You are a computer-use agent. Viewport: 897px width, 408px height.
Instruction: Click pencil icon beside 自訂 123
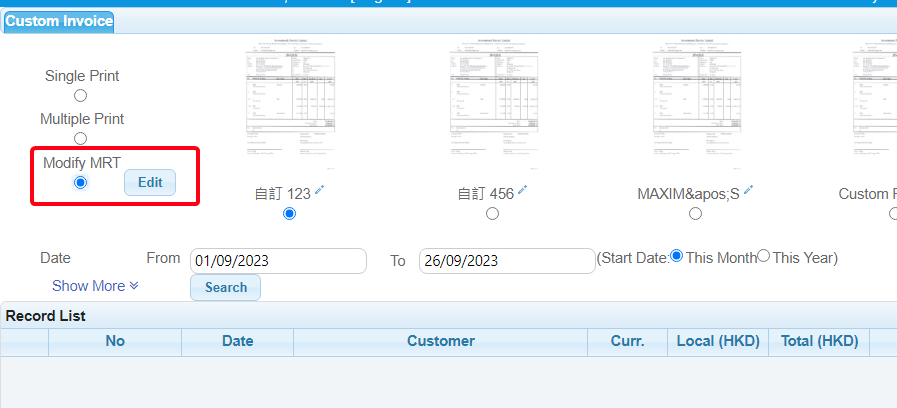[x=318, y=190]
